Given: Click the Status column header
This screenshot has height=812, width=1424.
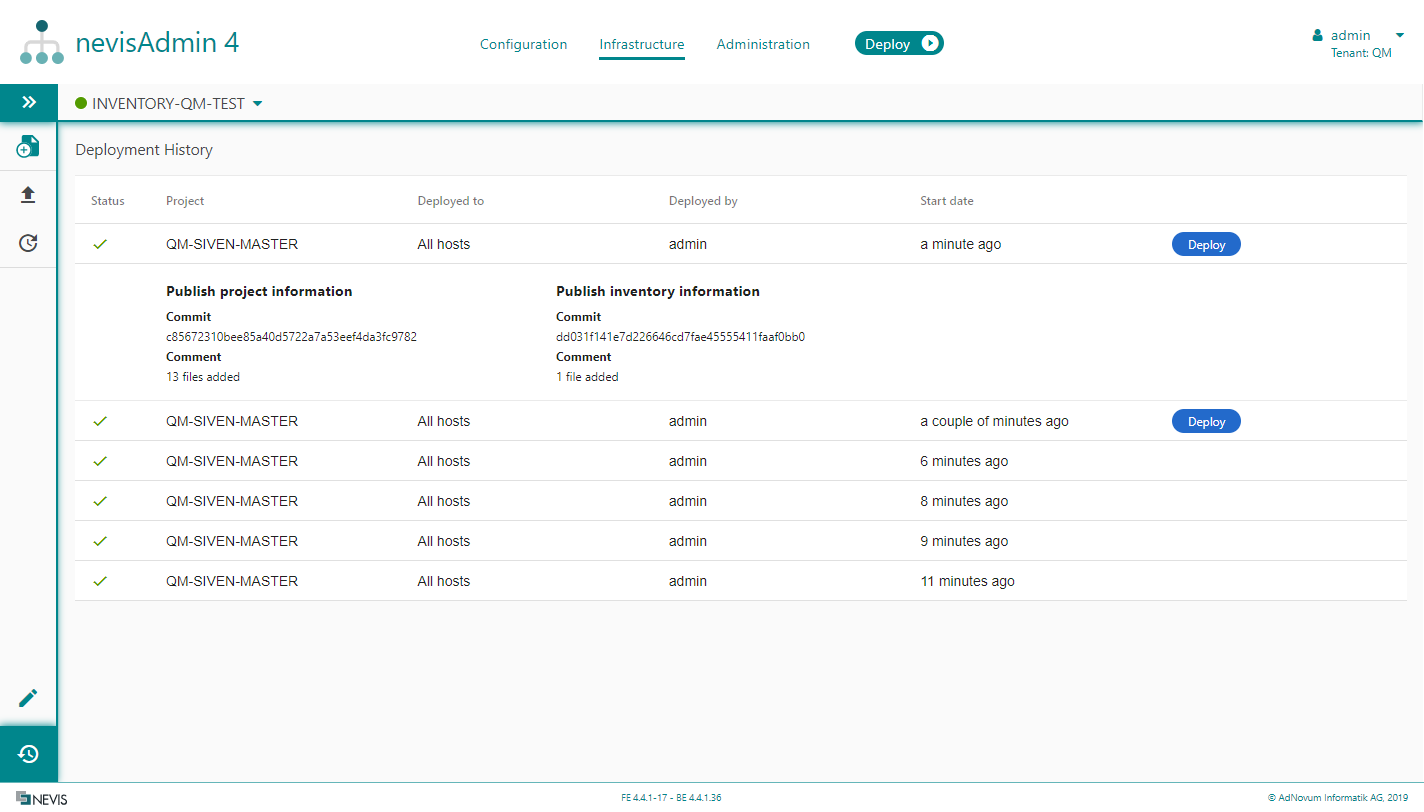Looking at the screenshot, I should (108, 201).
